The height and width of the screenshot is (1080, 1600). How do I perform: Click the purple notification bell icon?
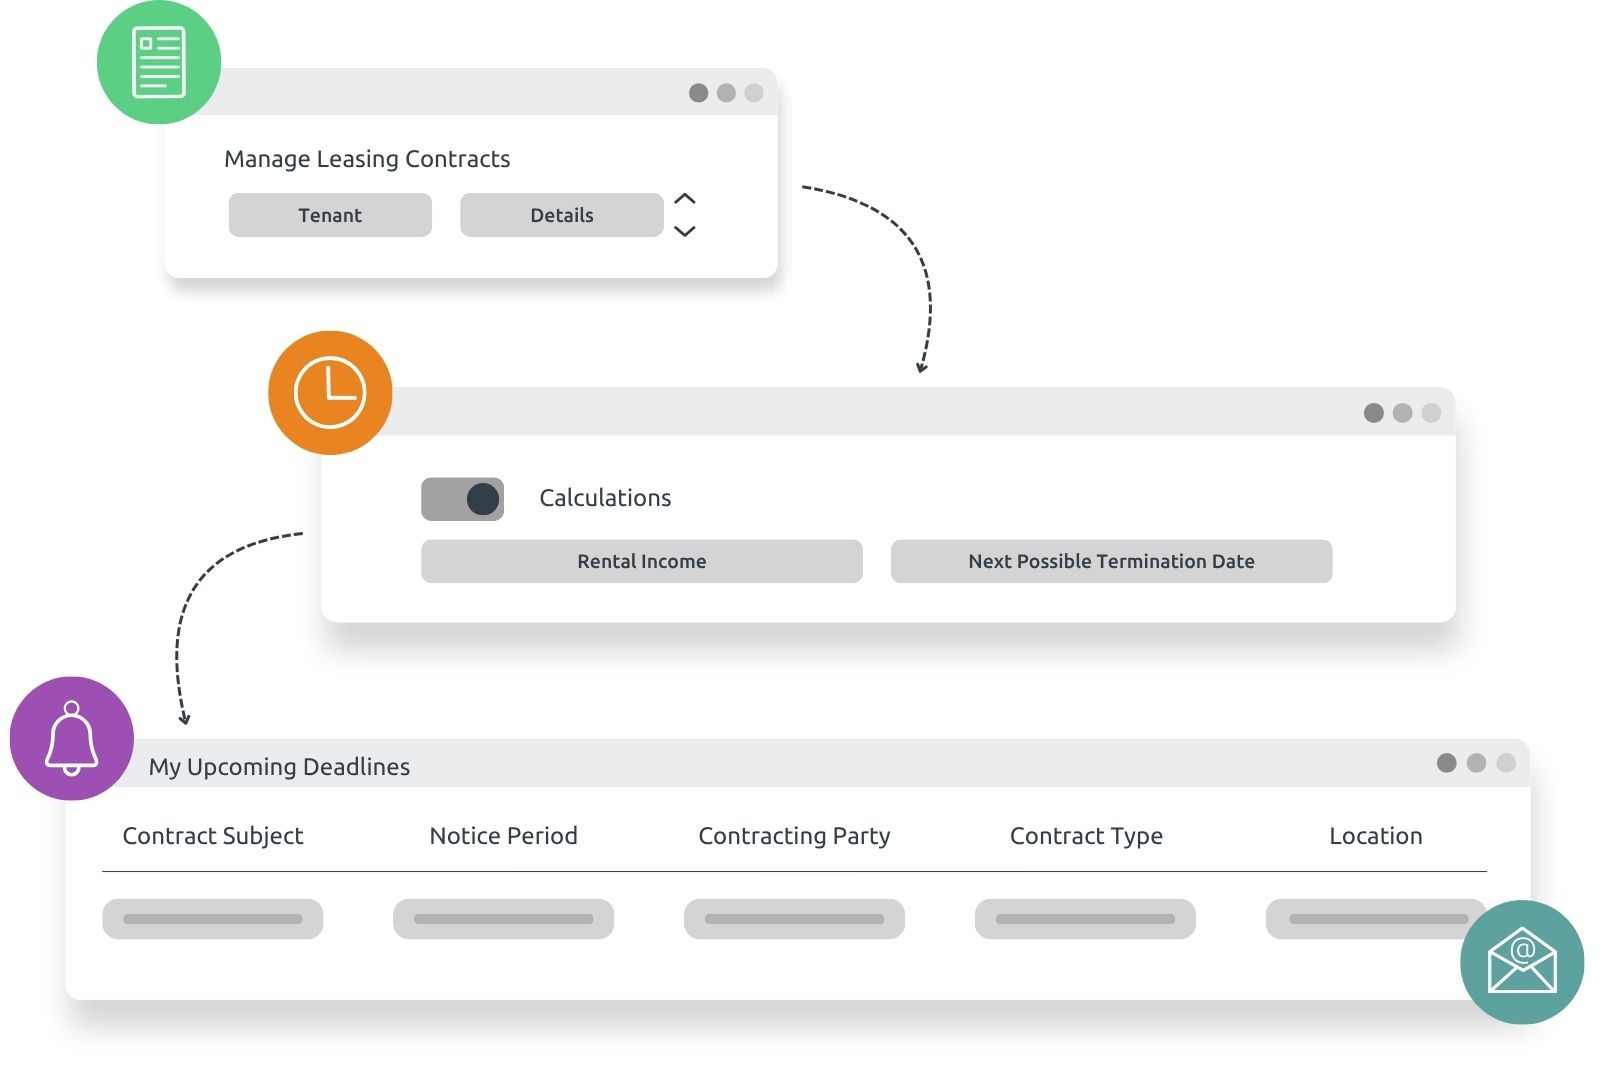[x=71, y=738]
